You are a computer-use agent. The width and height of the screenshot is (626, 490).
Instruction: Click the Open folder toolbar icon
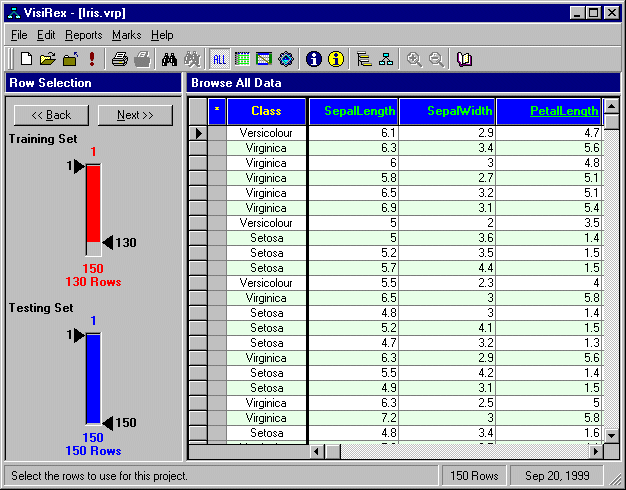47,59
